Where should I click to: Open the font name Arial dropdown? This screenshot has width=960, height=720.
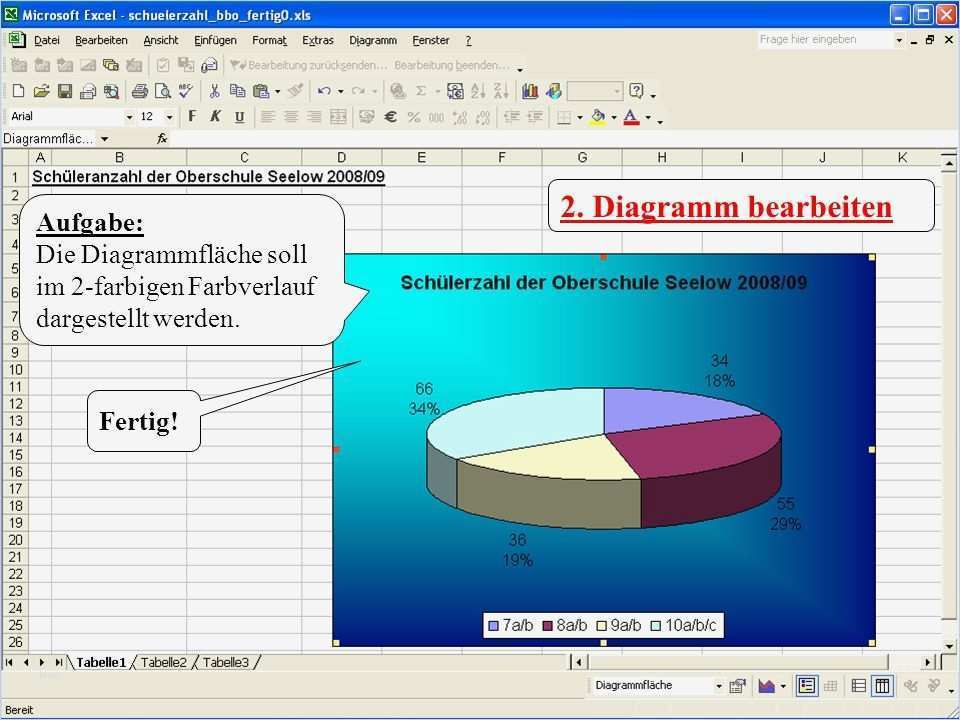129,116
